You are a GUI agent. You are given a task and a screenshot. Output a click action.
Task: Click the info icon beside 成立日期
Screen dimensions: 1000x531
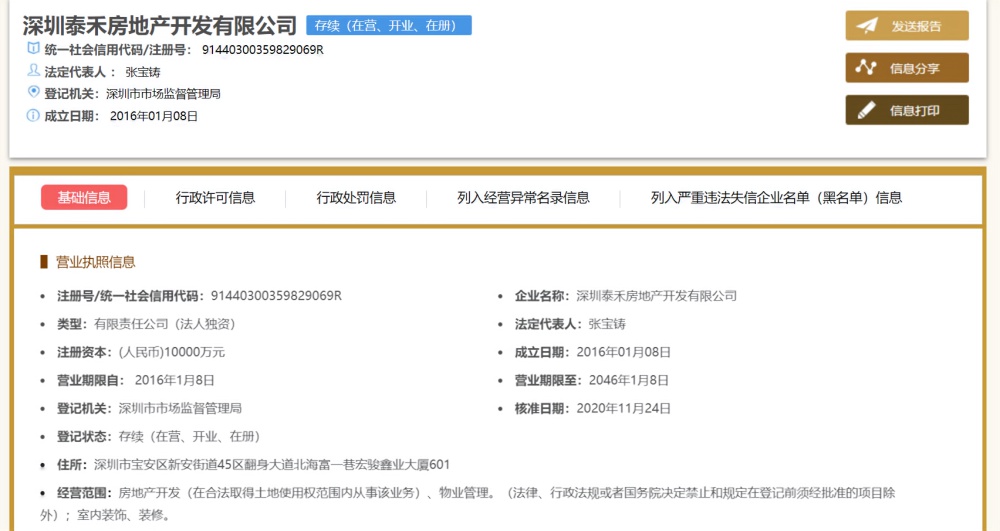point(33,115)
